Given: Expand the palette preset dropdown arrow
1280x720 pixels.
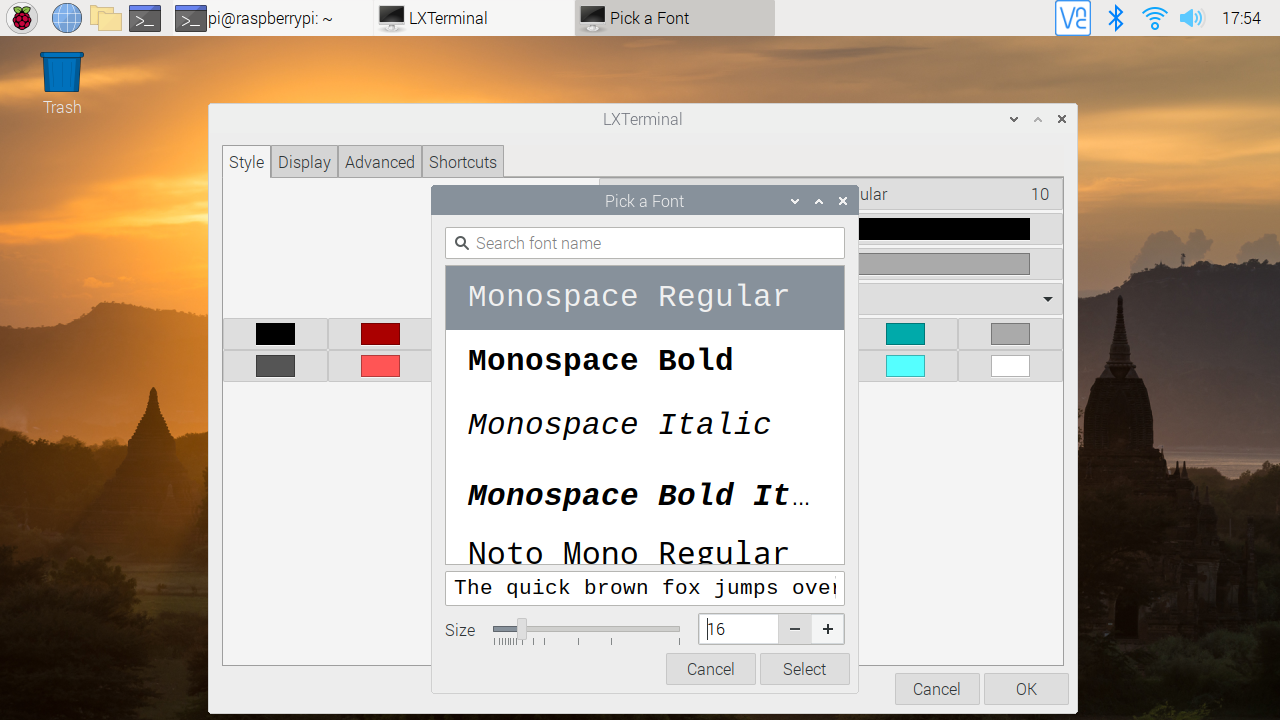Looking at the screenshot, I should coord(1048,299).
